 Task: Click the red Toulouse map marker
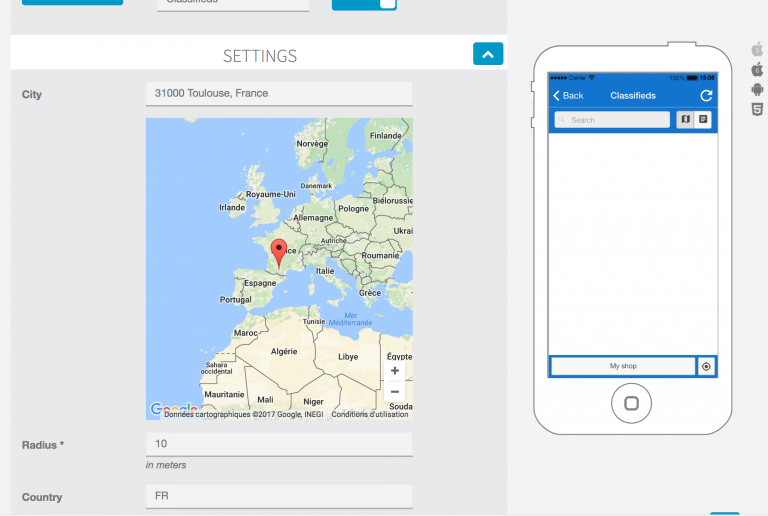(x=279, y=251)
